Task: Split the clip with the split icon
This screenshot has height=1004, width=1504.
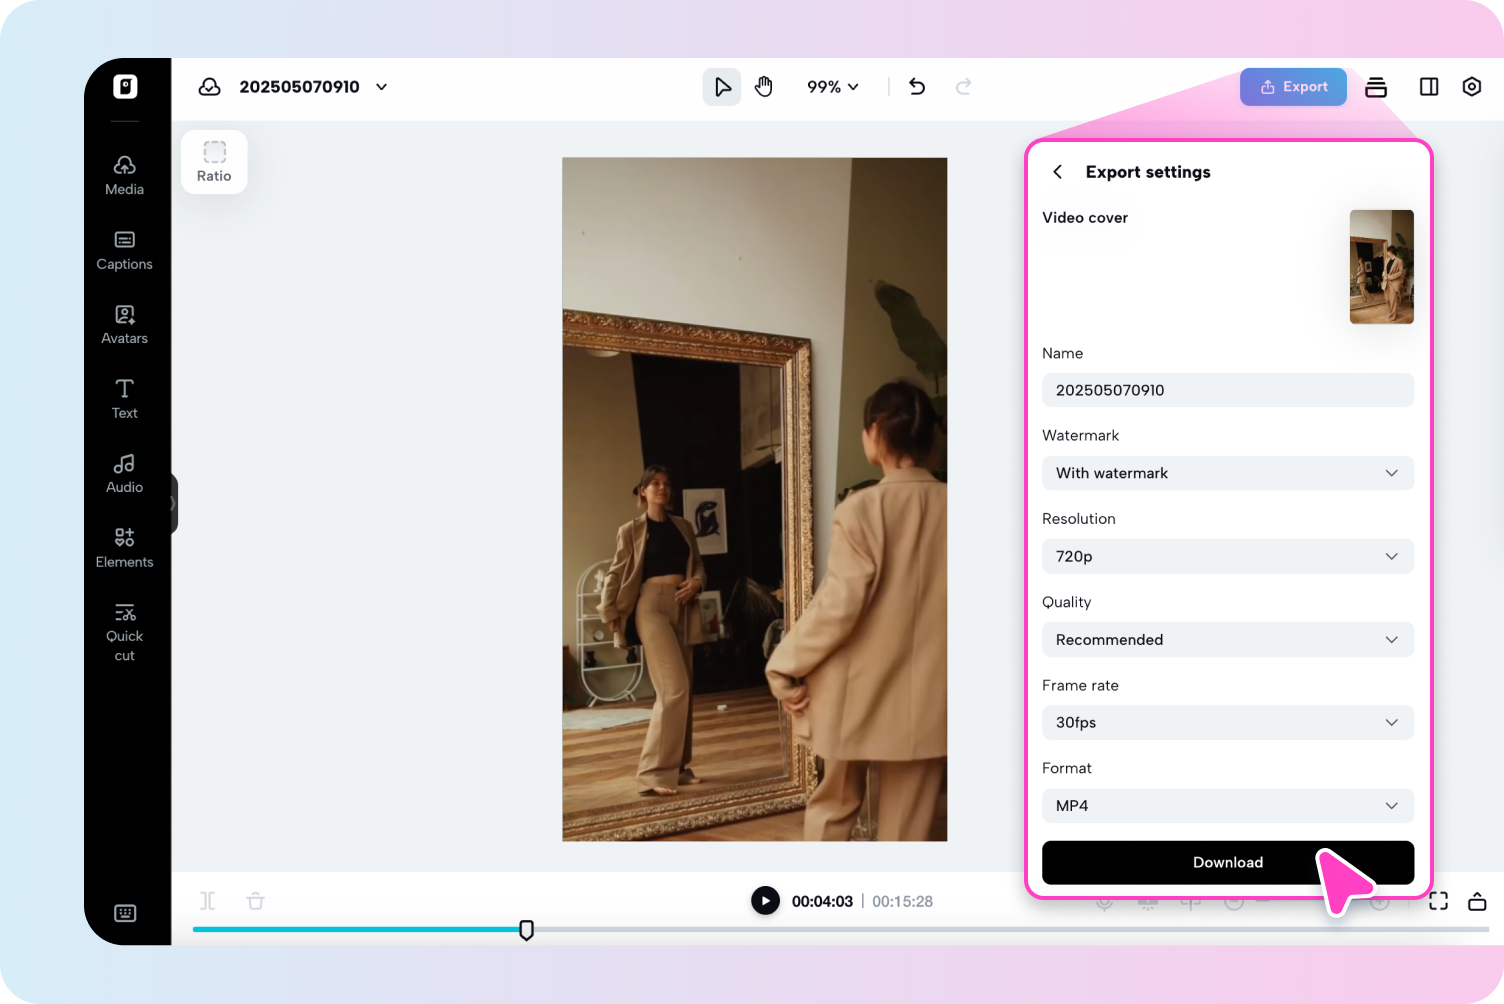Action: (207, 900)
